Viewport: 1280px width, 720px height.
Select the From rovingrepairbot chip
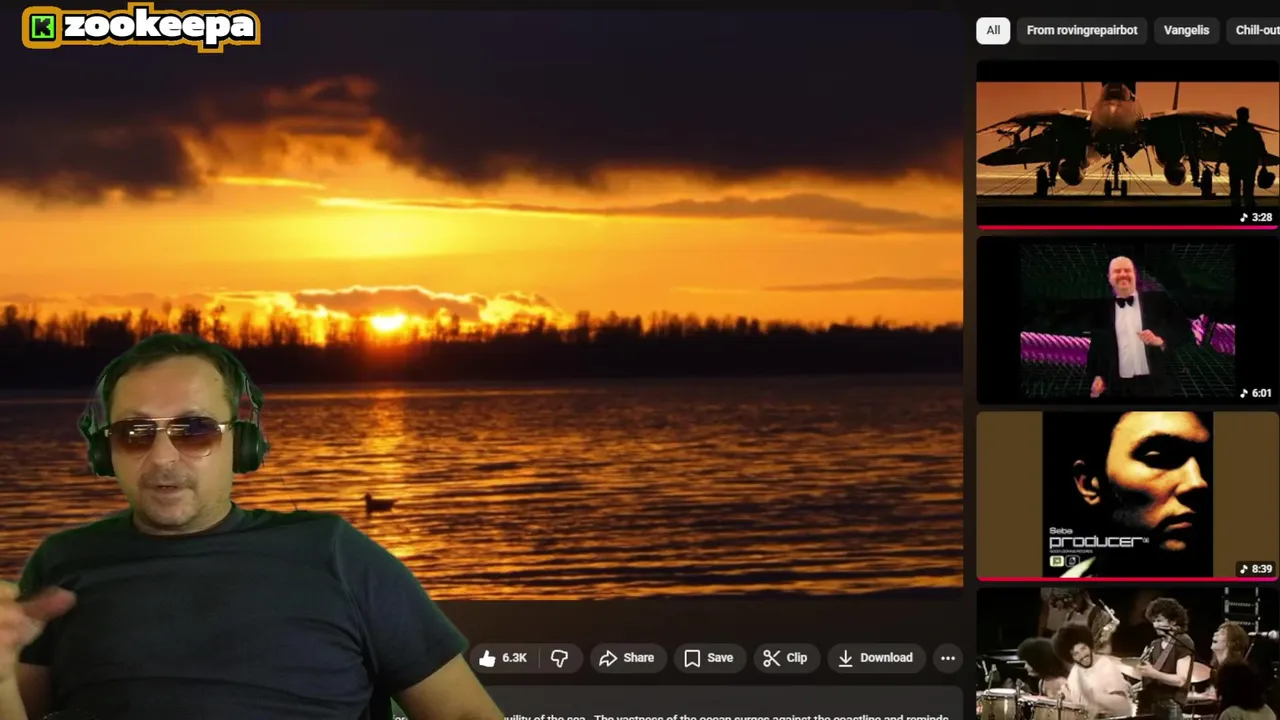[1082, 30]
